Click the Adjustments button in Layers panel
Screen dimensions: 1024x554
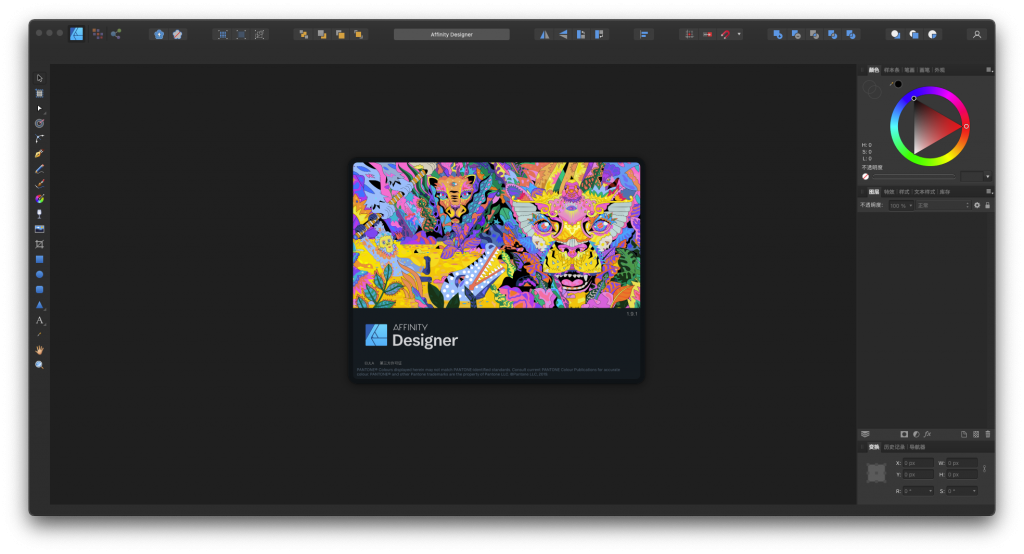916,434
